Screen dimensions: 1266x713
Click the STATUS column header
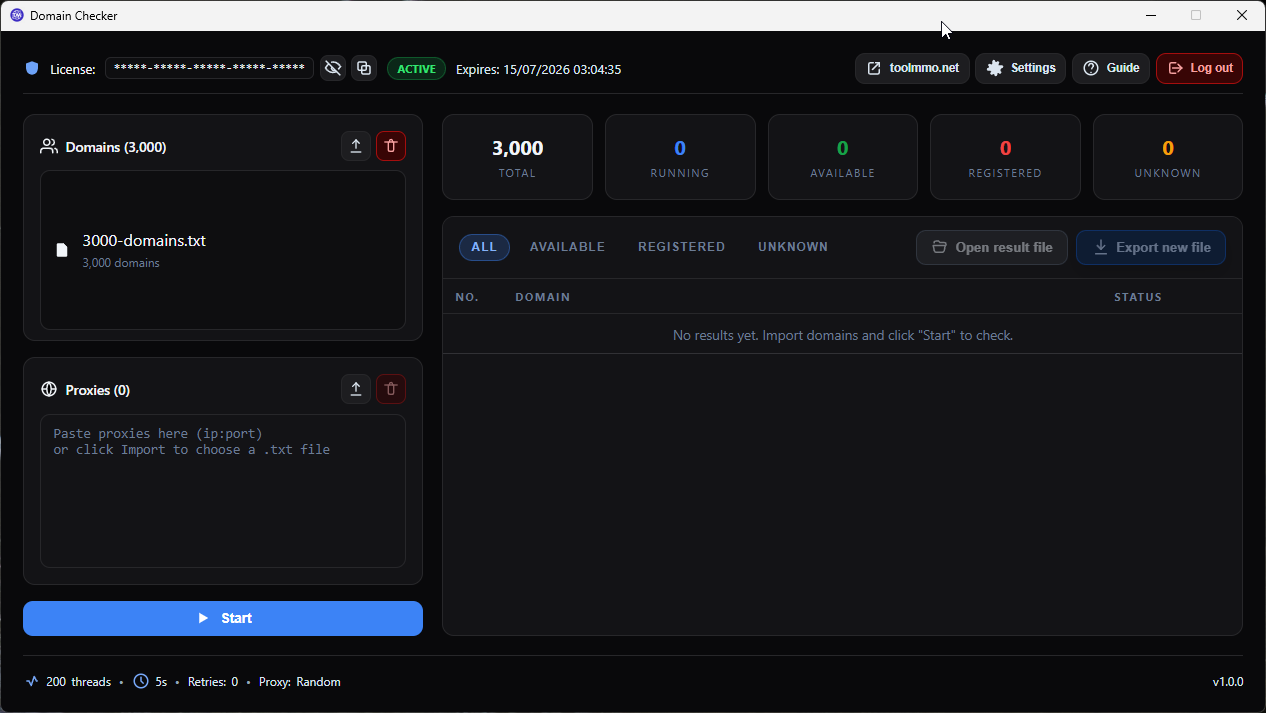[1138, 297]
